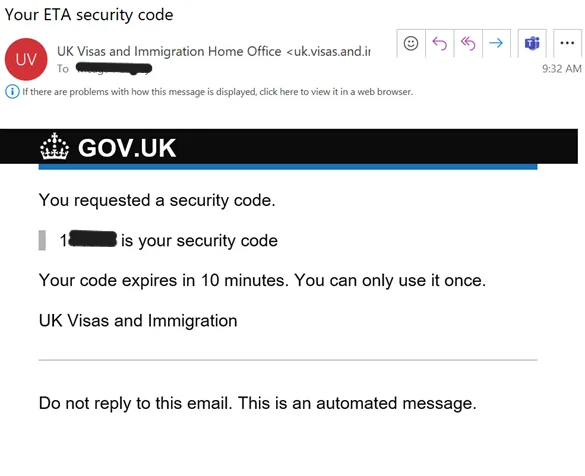Select the email subject Your ETA security code

click(x=89, y=15)
